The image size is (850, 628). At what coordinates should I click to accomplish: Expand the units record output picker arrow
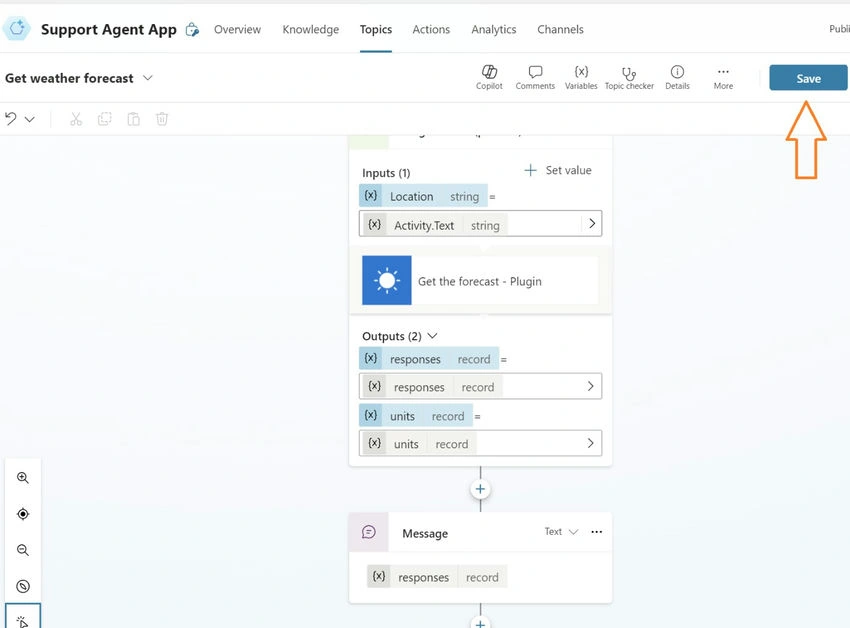point(591,444)
